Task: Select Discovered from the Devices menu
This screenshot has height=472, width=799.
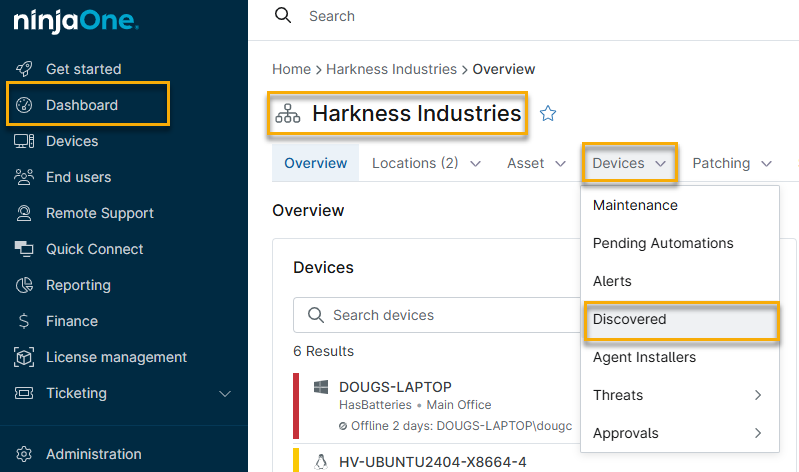Action: [x=629, y=319]
